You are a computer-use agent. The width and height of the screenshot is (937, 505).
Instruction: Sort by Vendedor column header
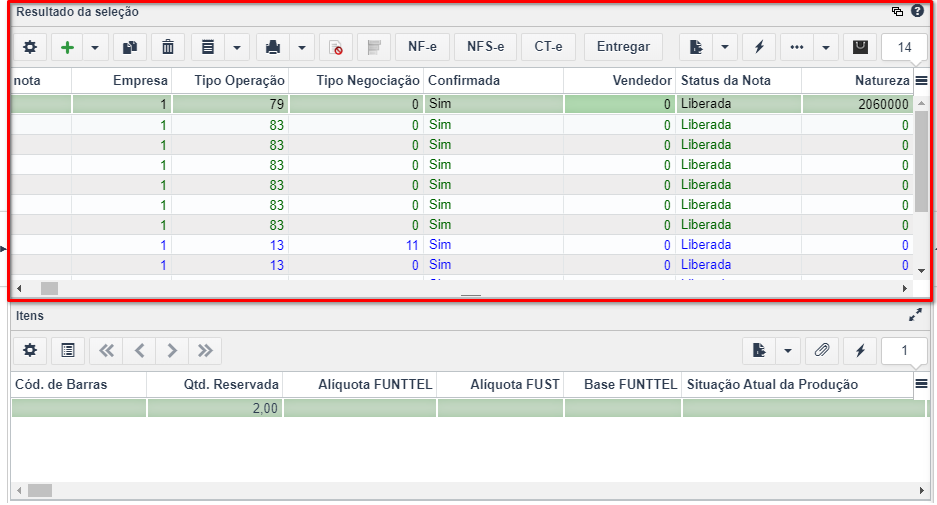[620, 81]
